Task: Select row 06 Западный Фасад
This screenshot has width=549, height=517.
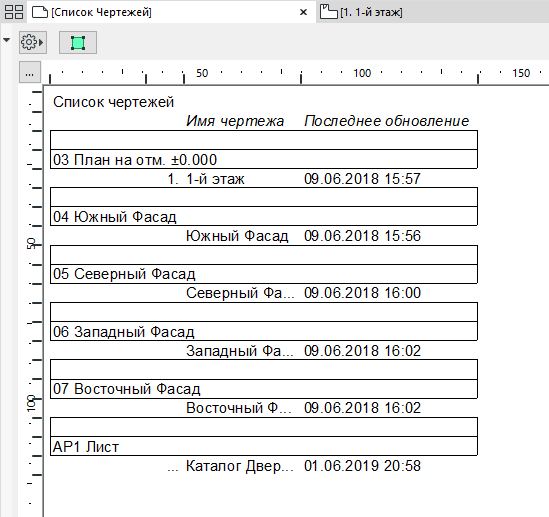Action: click(x=264, y=331)
